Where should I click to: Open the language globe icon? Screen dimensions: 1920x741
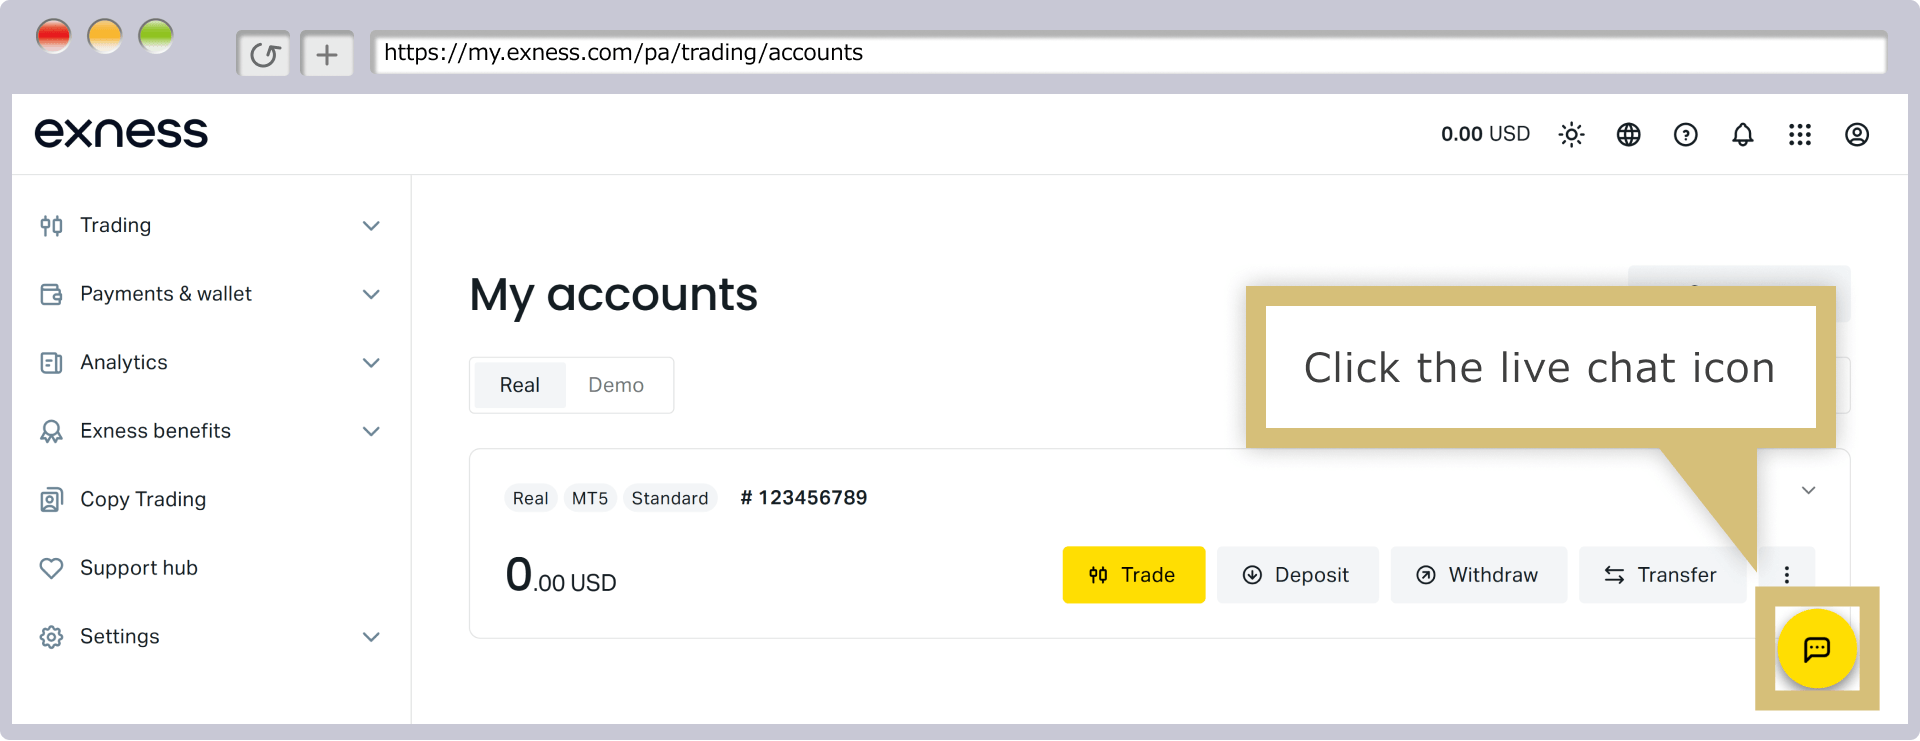tap(1628, 134)
